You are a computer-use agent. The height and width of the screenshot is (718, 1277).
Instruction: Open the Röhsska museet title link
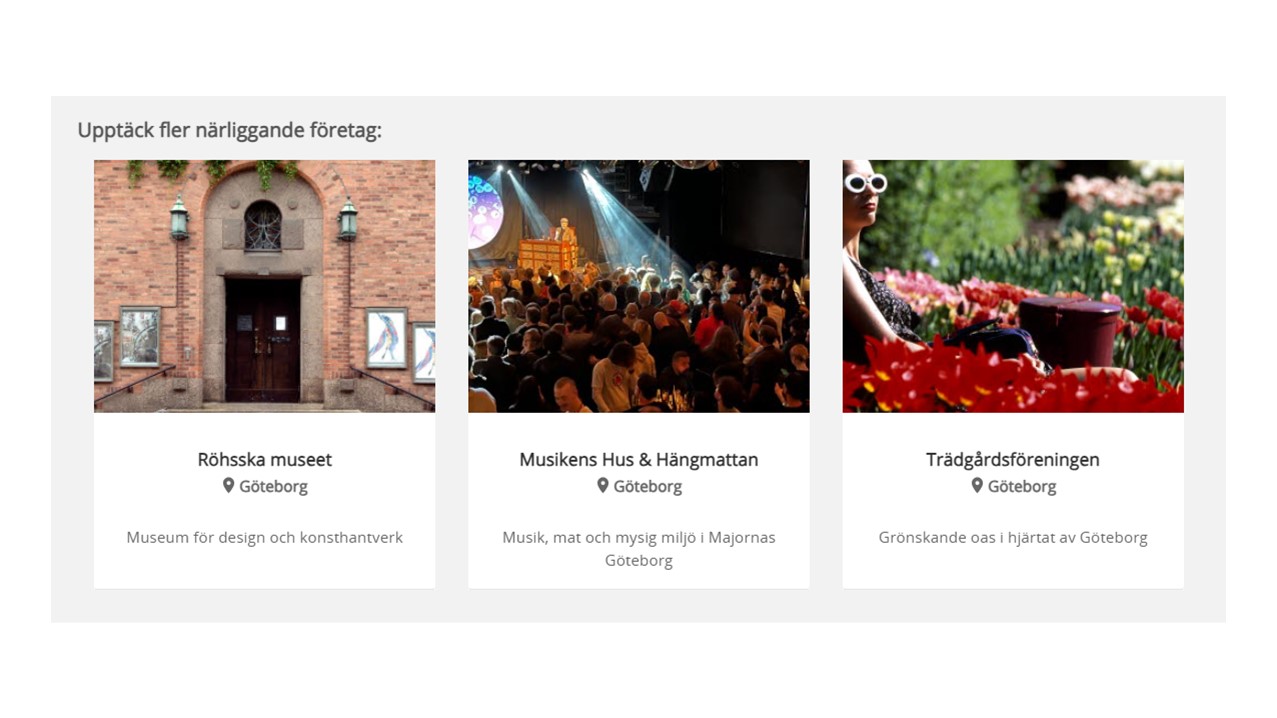click(264, 459)
